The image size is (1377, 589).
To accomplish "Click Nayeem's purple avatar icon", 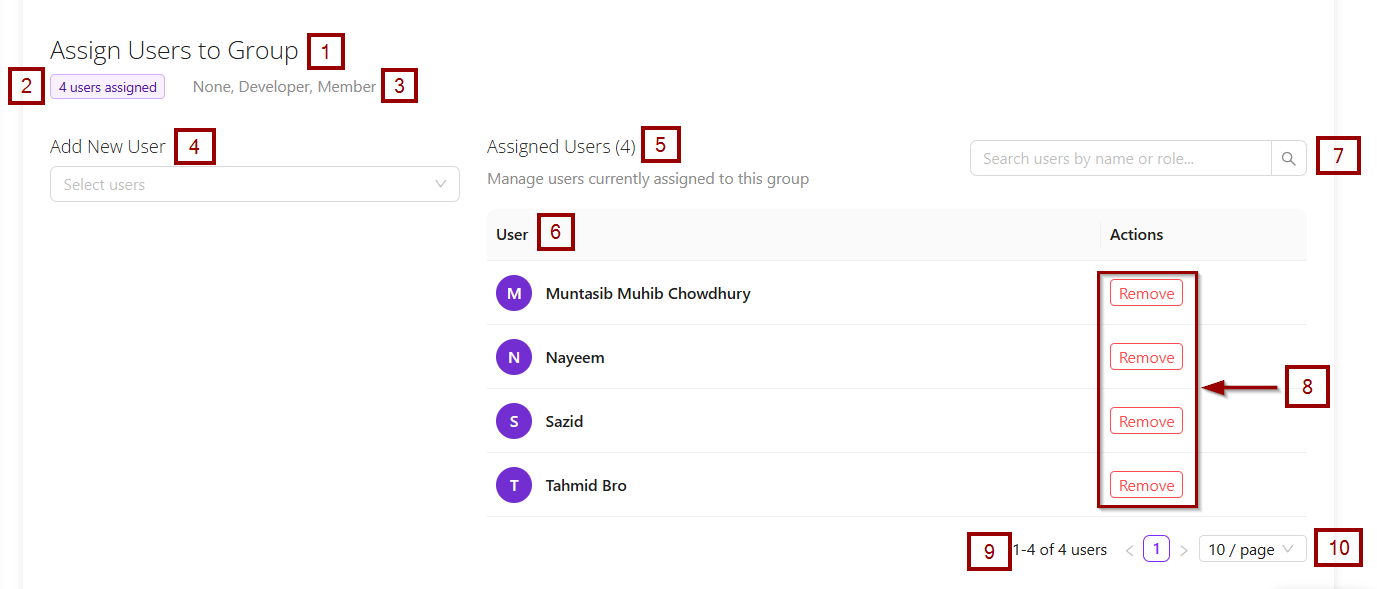I will click(514, 357).
